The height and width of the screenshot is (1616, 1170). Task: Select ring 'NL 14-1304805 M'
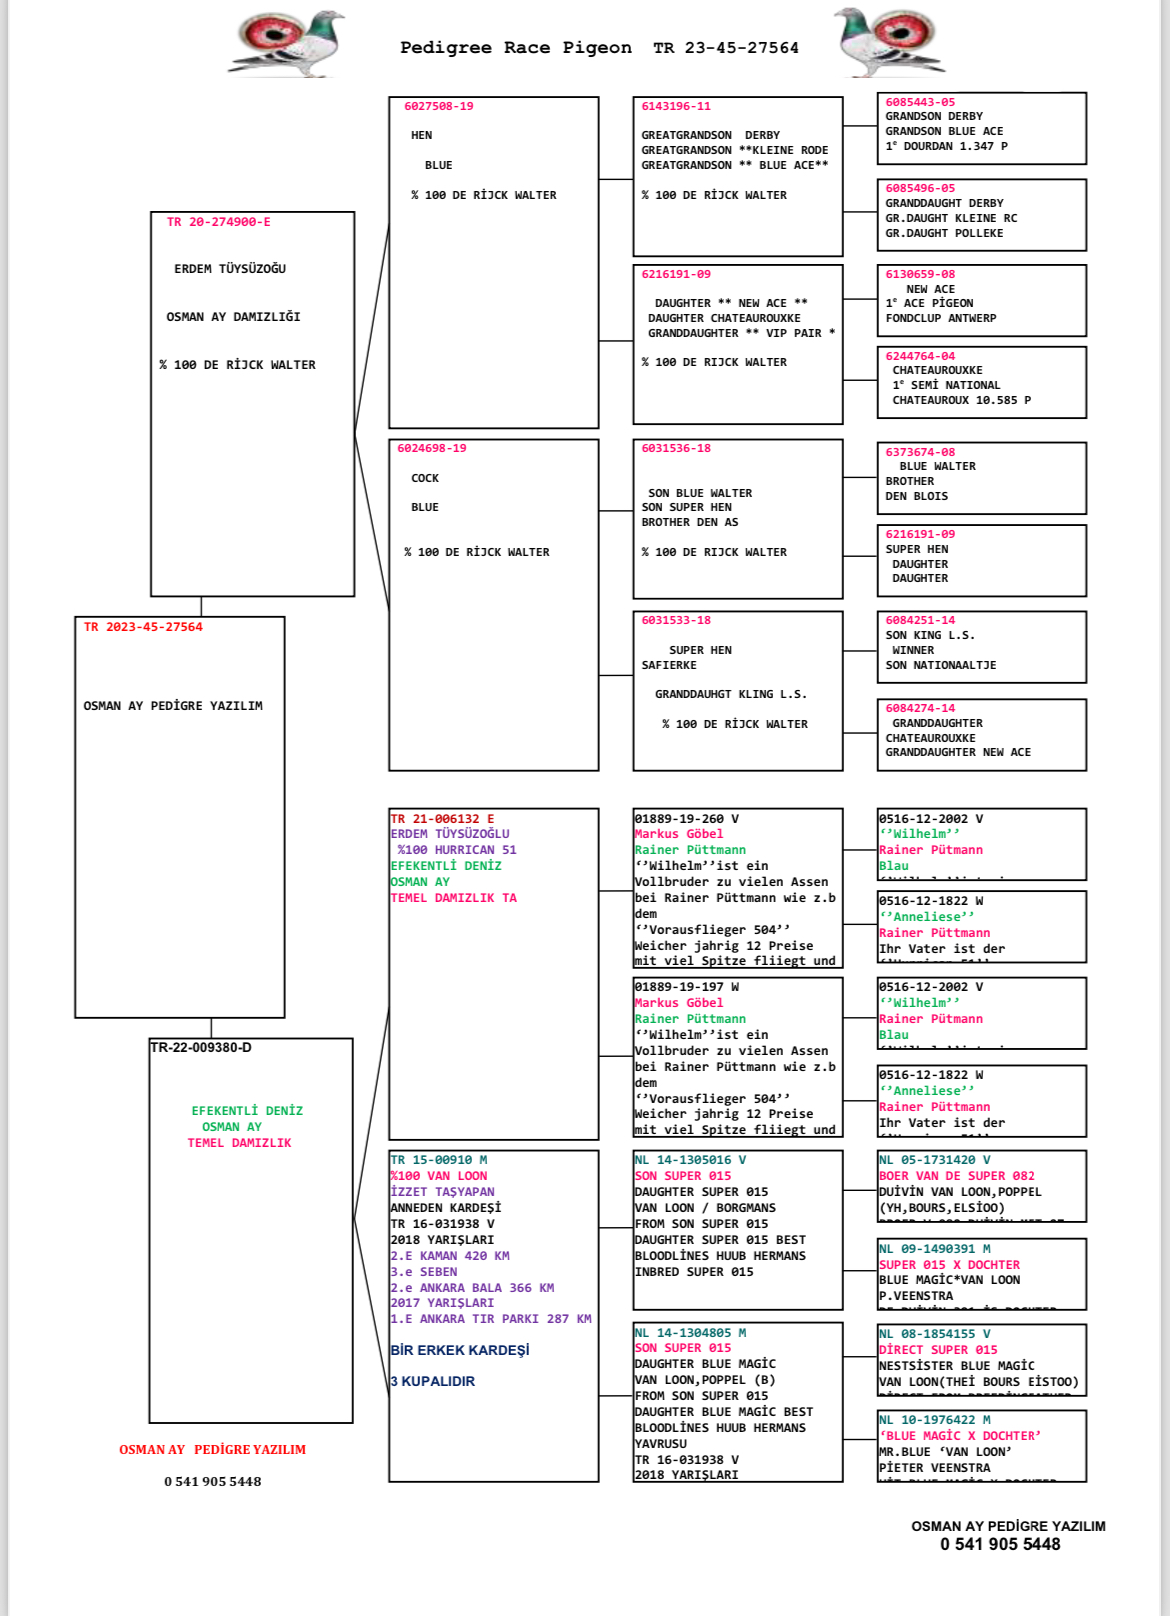pos(690,1333)
